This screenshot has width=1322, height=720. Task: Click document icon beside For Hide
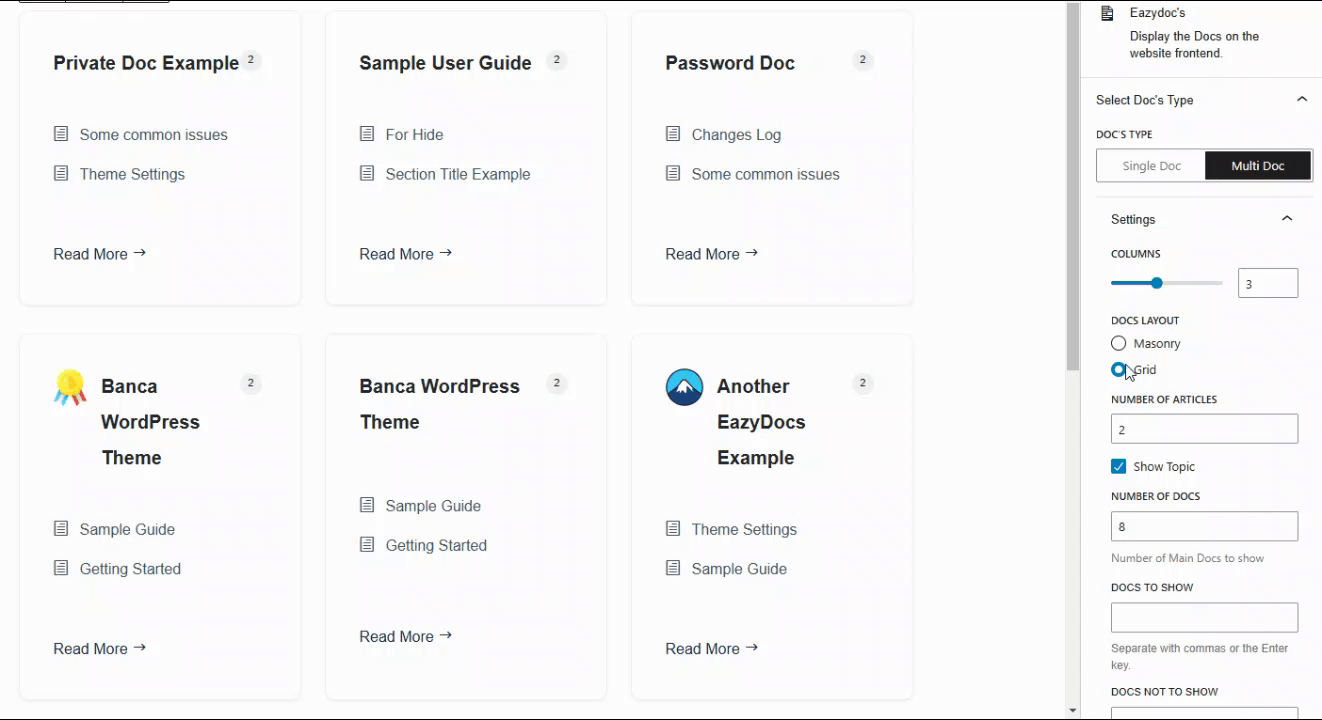[367, 134]
